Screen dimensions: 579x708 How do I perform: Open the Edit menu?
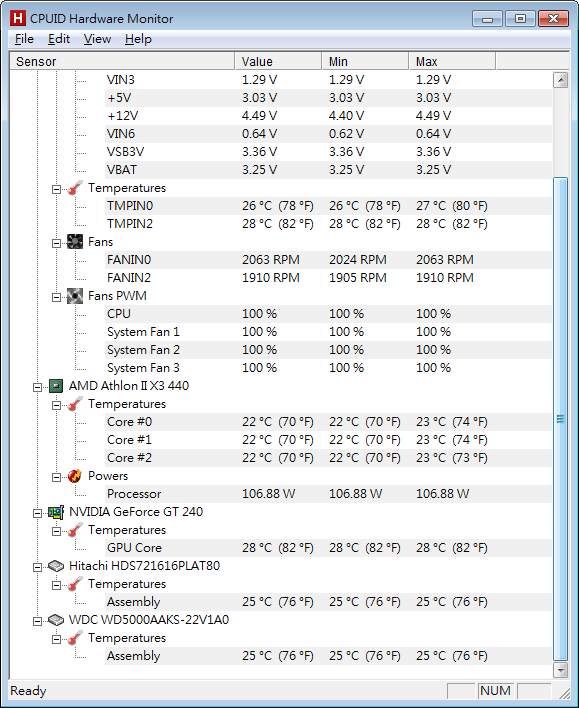(x=59, y=39)
